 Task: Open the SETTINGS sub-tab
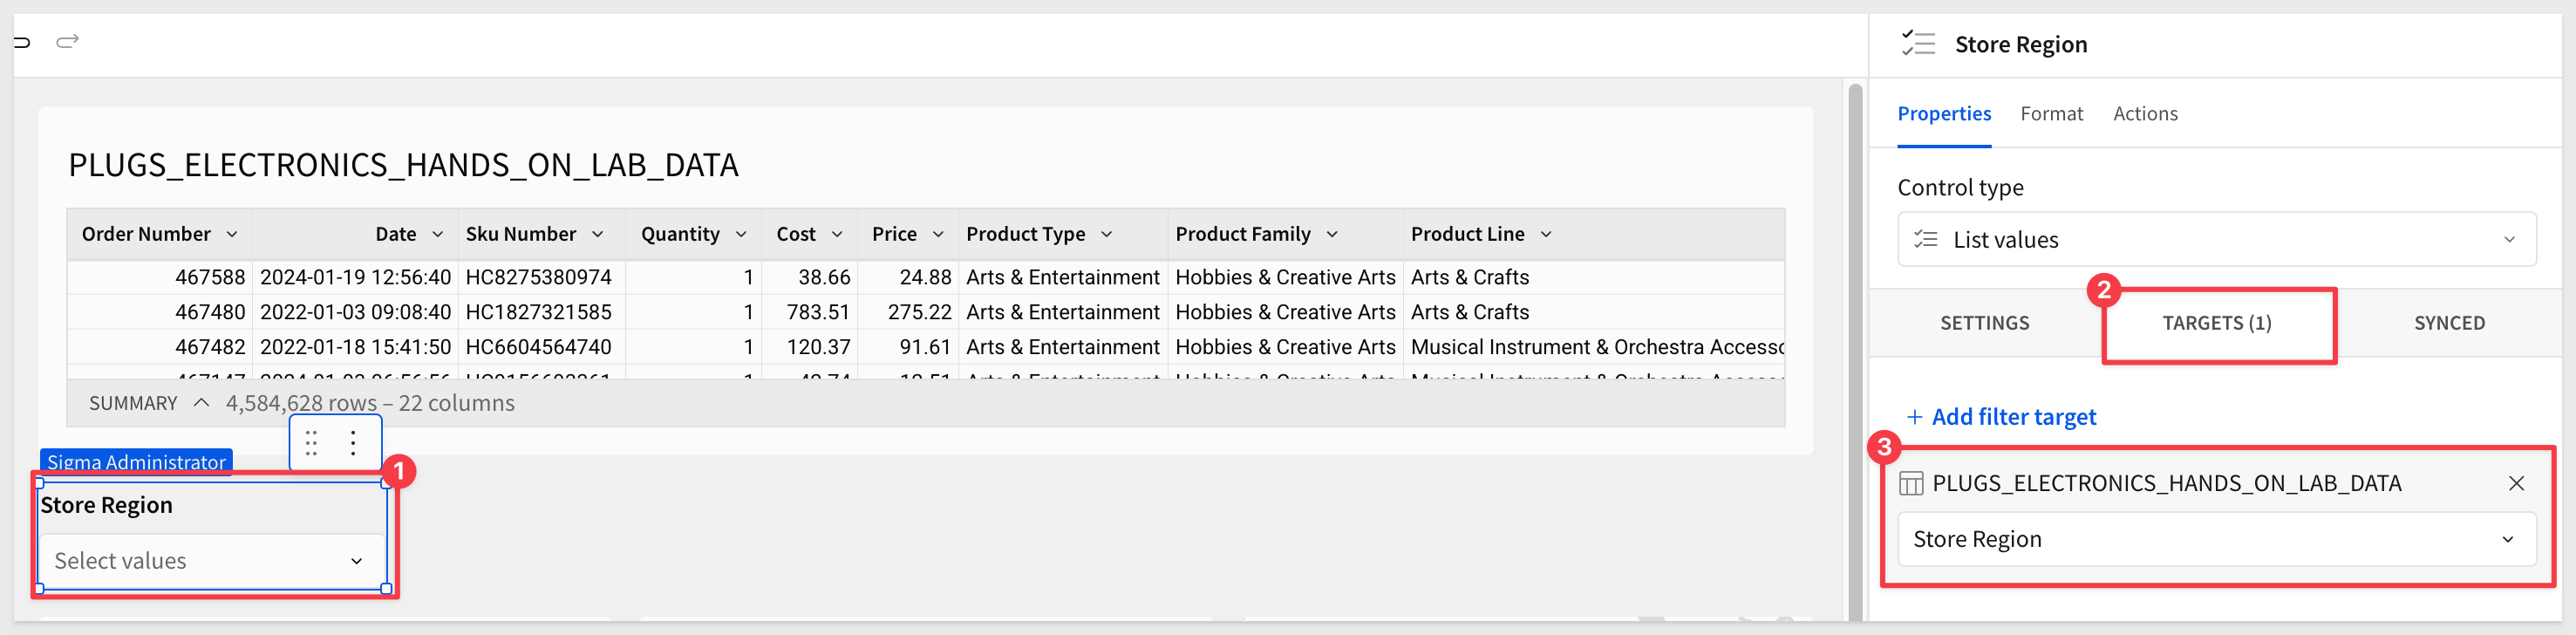click(1984, 323)
